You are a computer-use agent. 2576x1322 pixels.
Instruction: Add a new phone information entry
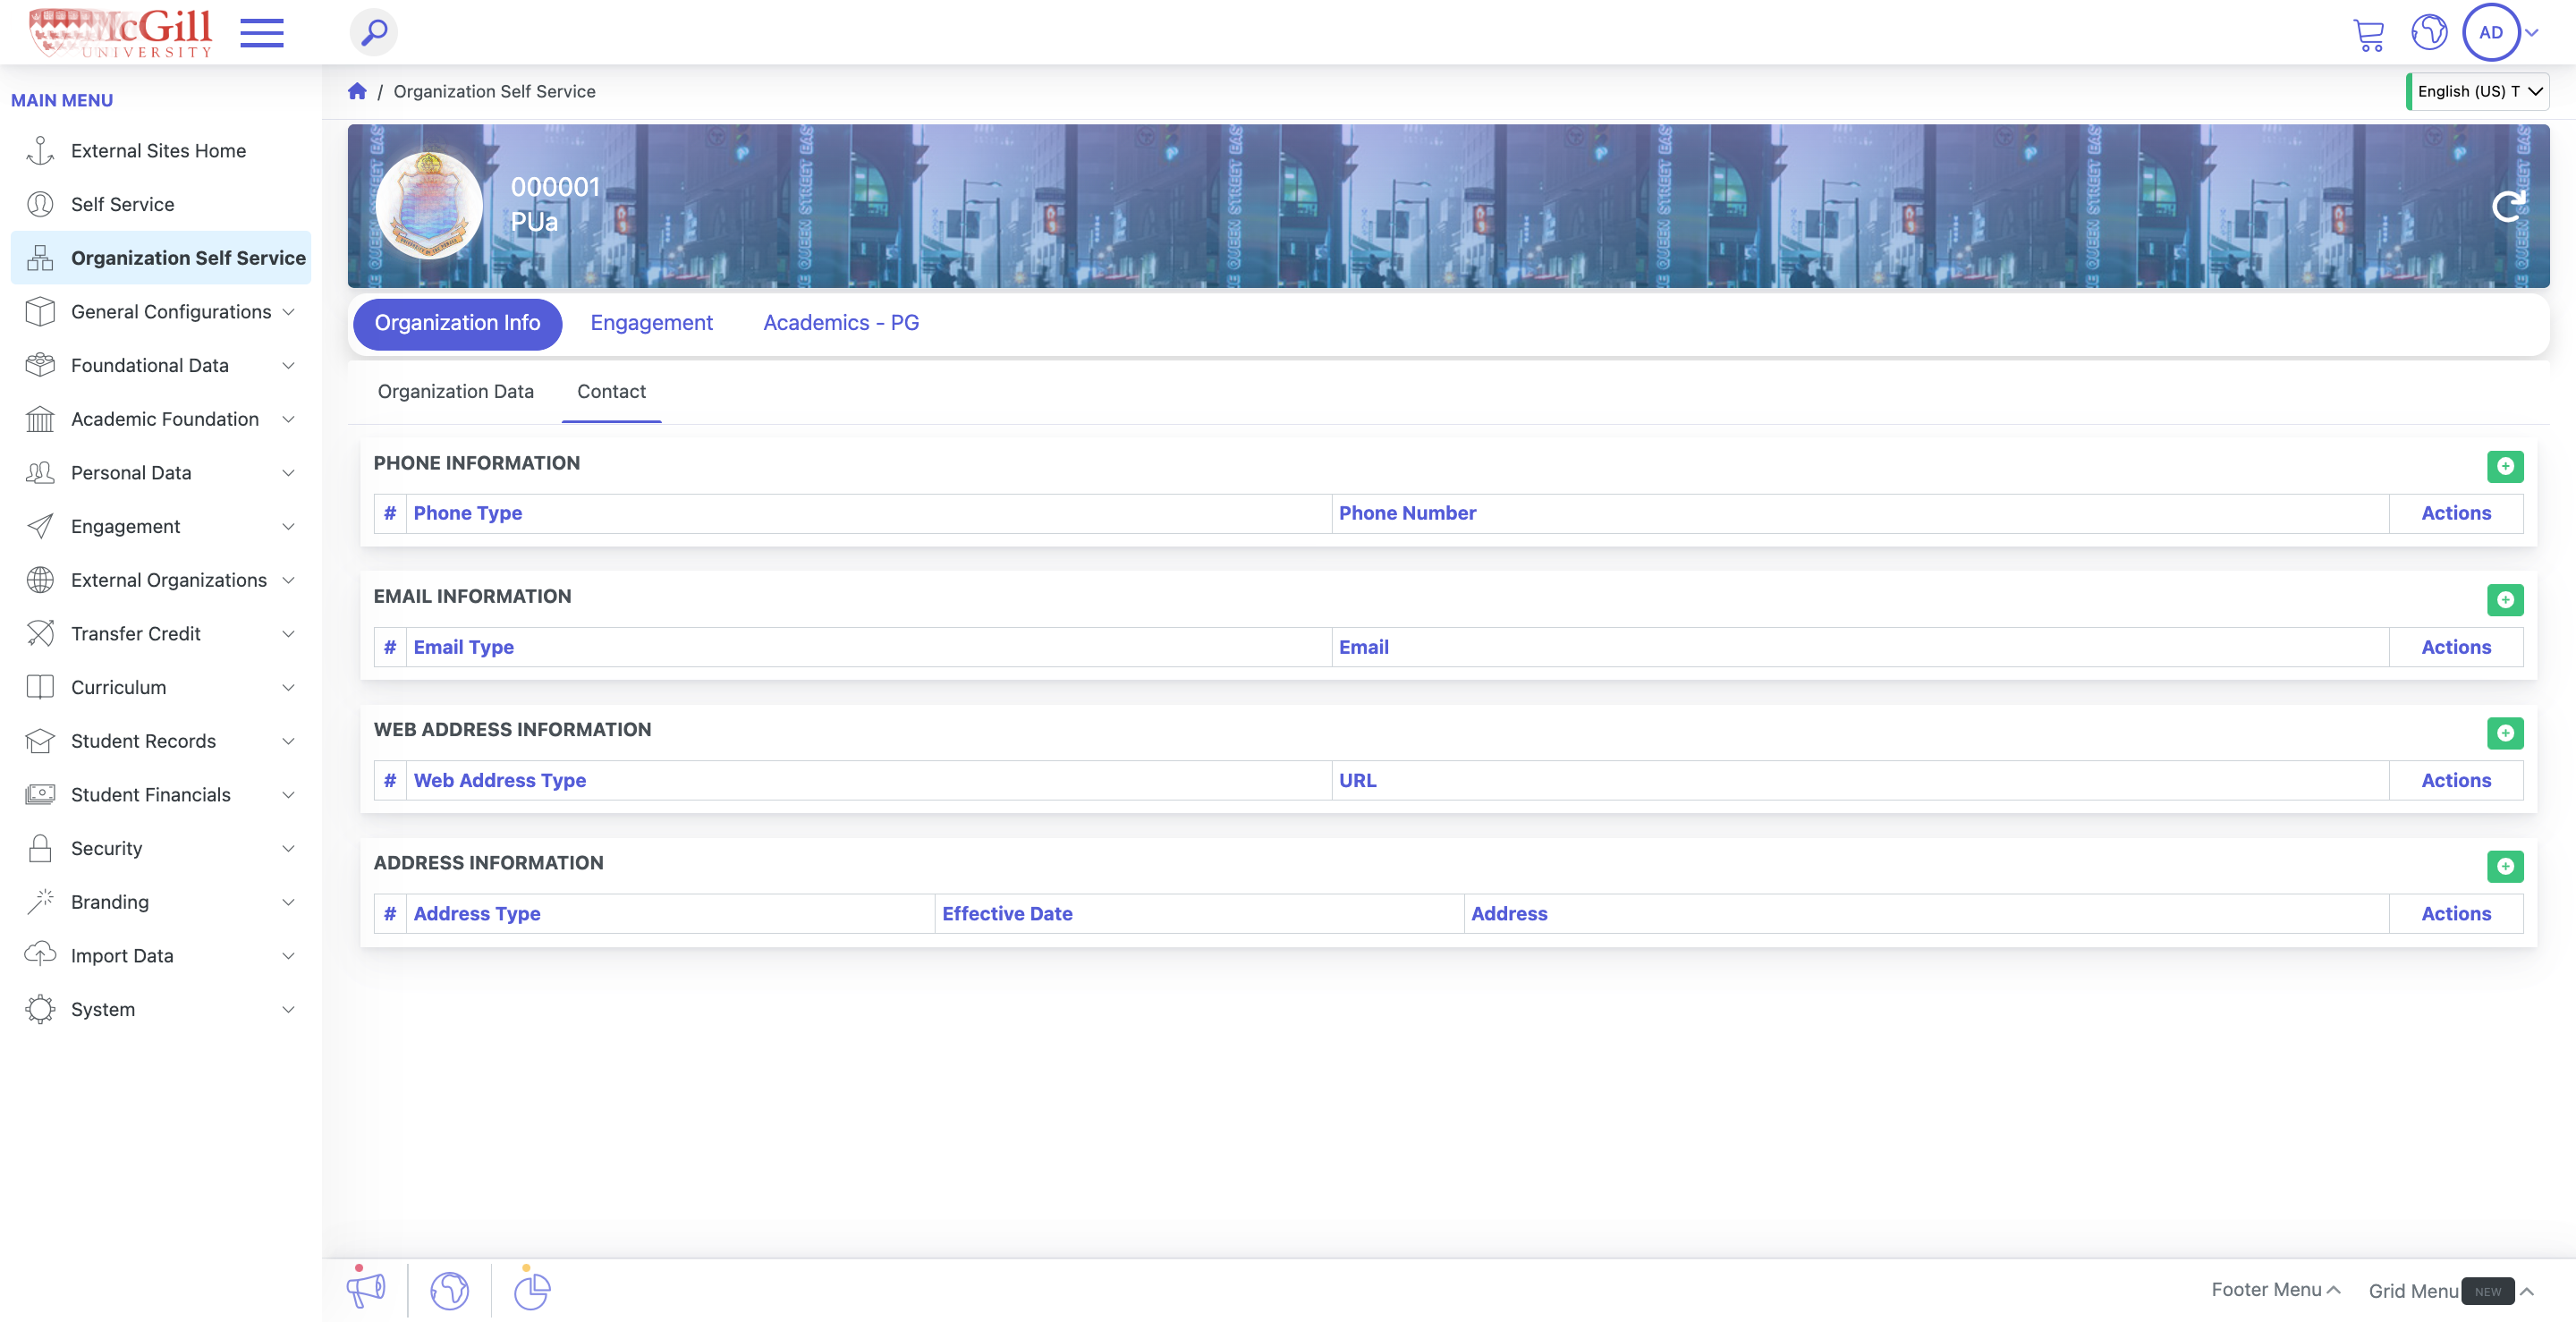(2505, 466)
